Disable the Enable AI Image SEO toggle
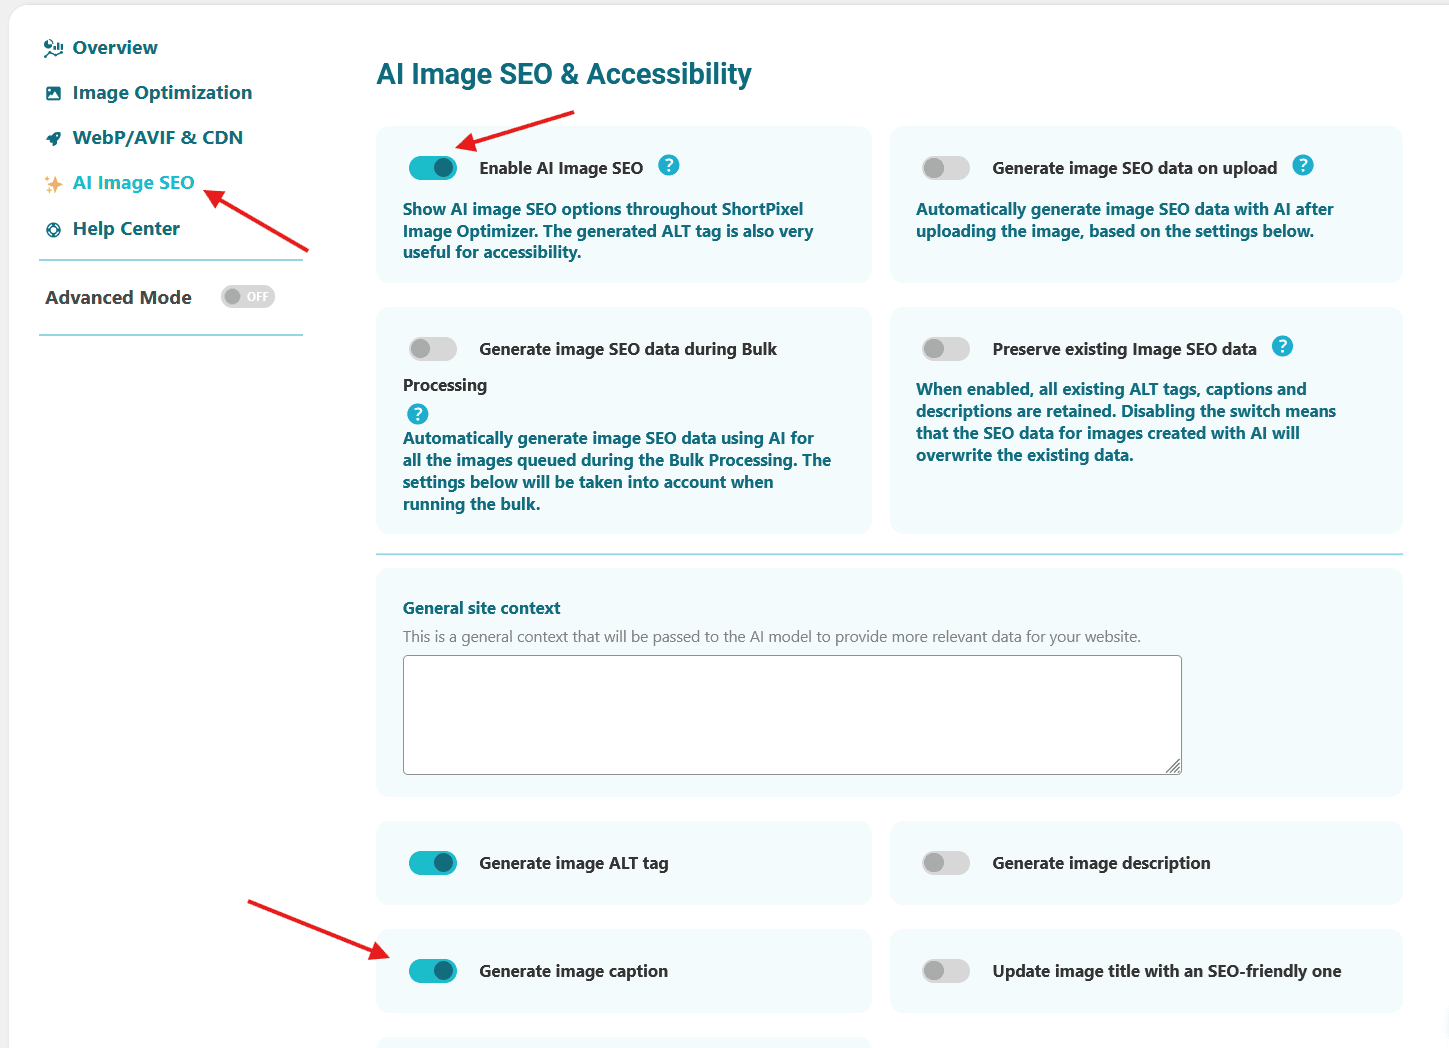Viewport: 1449px width, 1048px height. [x=433, y=168]
